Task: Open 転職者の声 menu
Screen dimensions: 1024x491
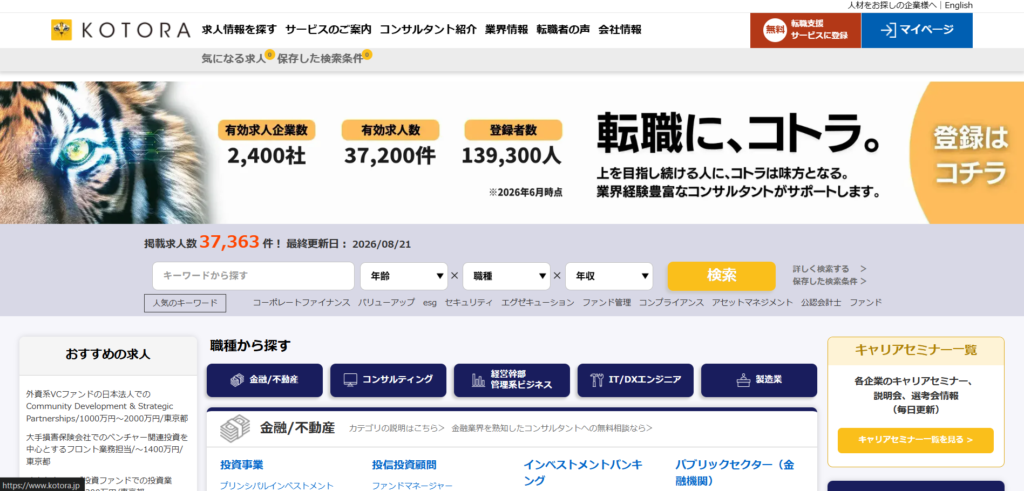Action: (x=563, y=29)
